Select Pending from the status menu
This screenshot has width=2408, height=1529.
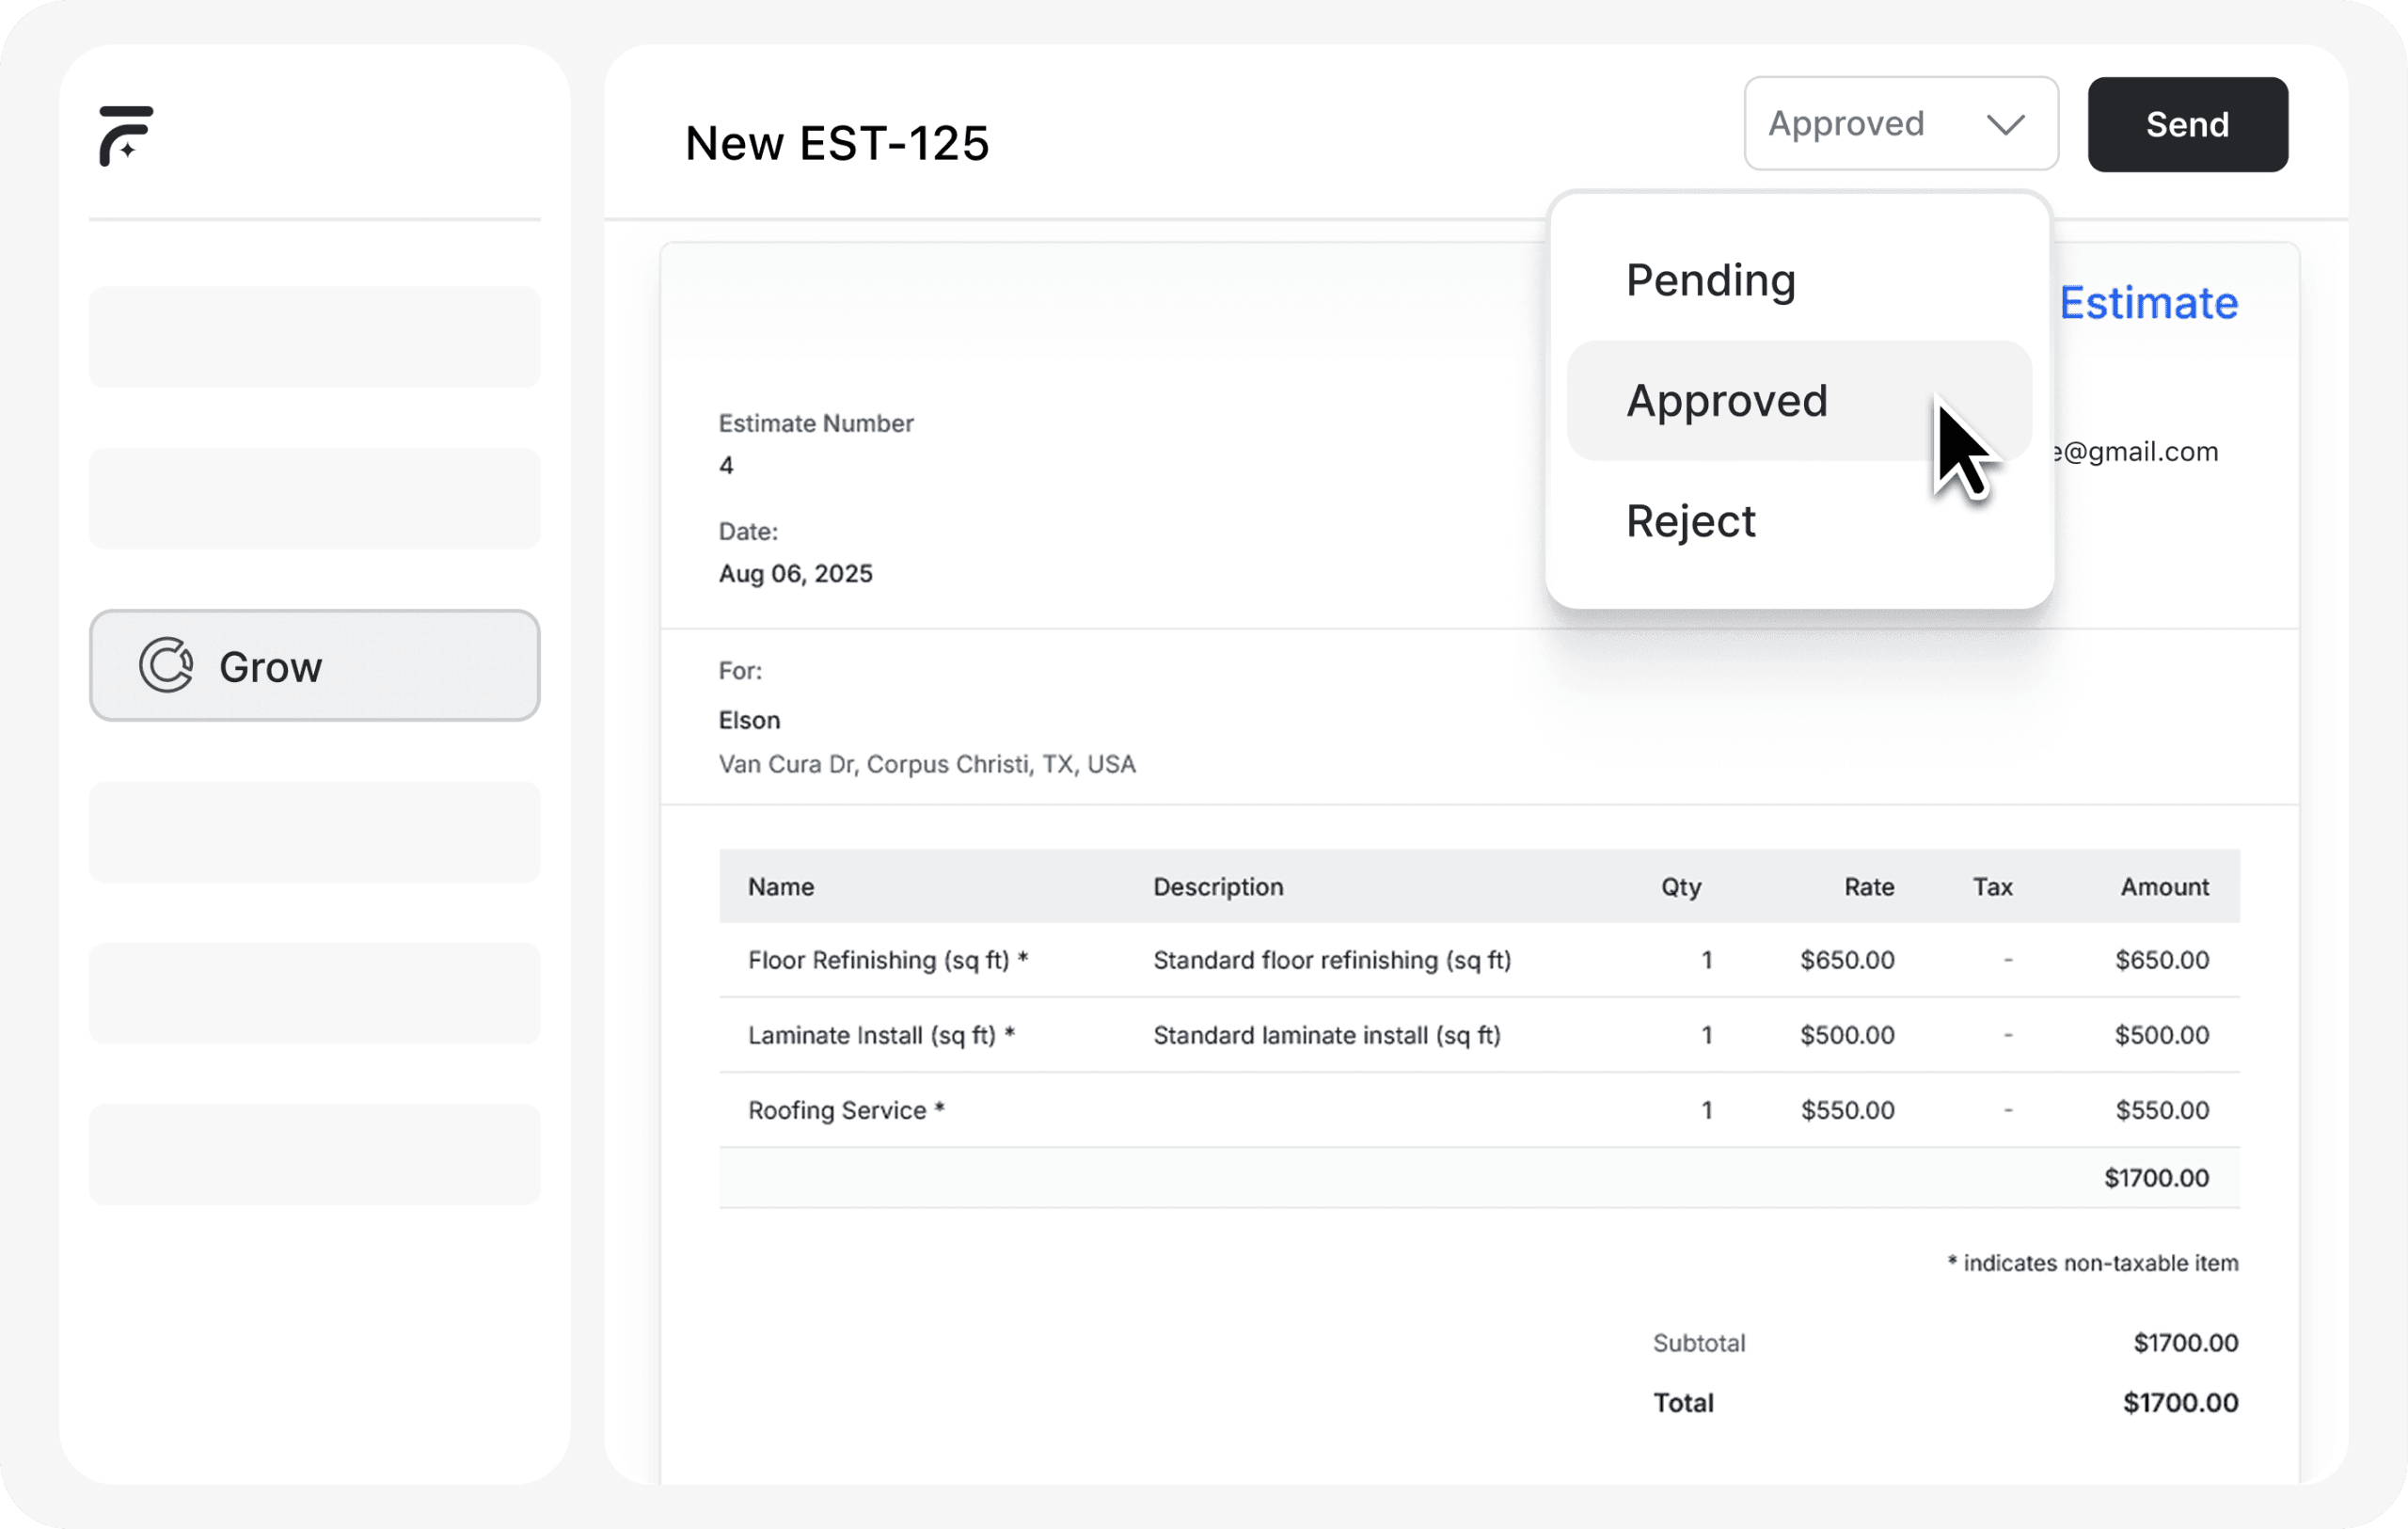click(x=1710, y=280)
